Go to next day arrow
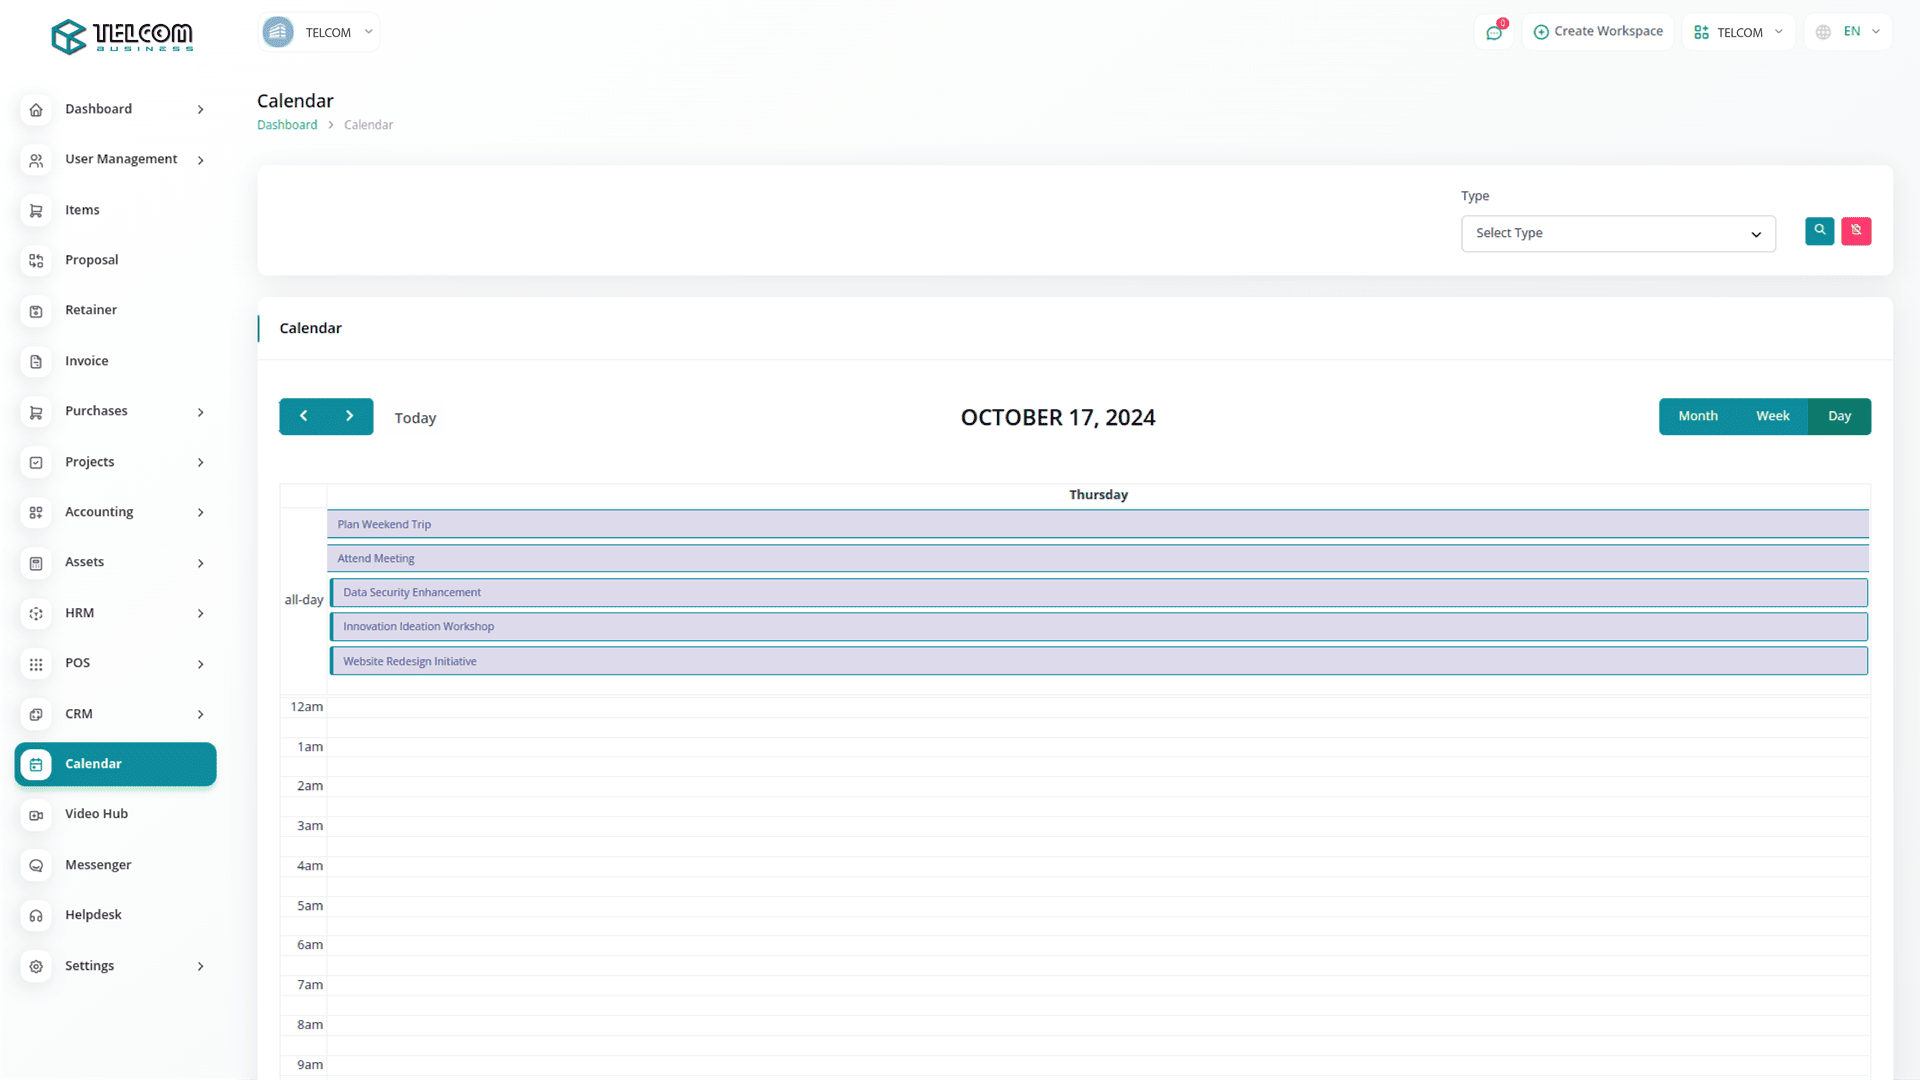The width and height of the screenshot is (1920, 1080). (x=349, y=416)
